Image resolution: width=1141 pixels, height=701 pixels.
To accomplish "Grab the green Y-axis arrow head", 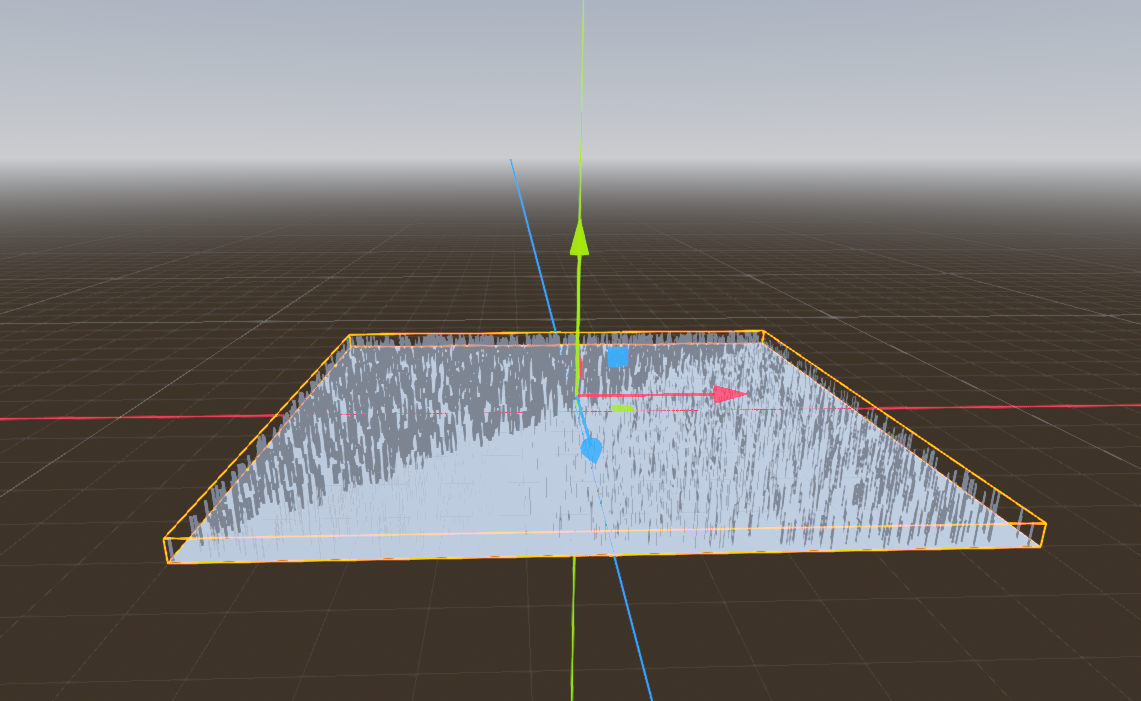I will tap(579, 237).
